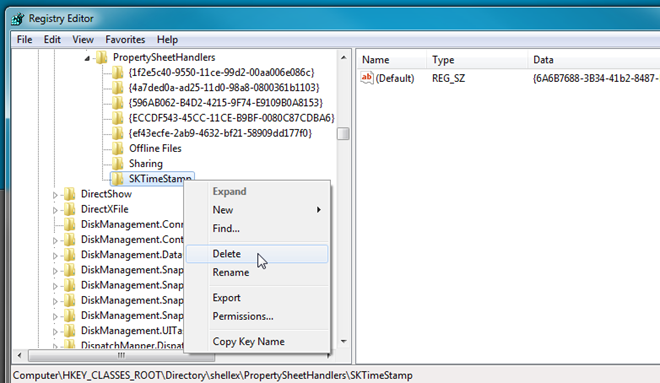Click the Offline Files folder icon

[117, 148]
